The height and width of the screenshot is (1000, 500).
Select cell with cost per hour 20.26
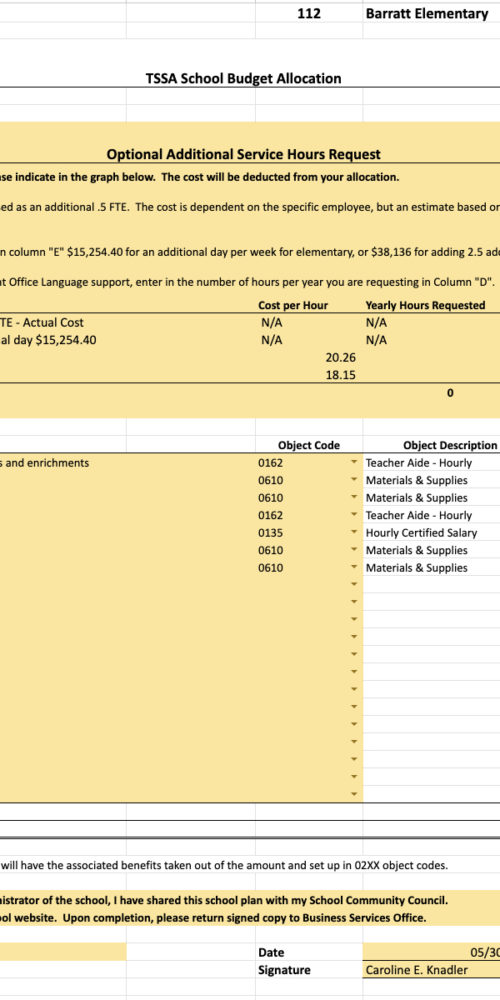click(x=309, y=358)
